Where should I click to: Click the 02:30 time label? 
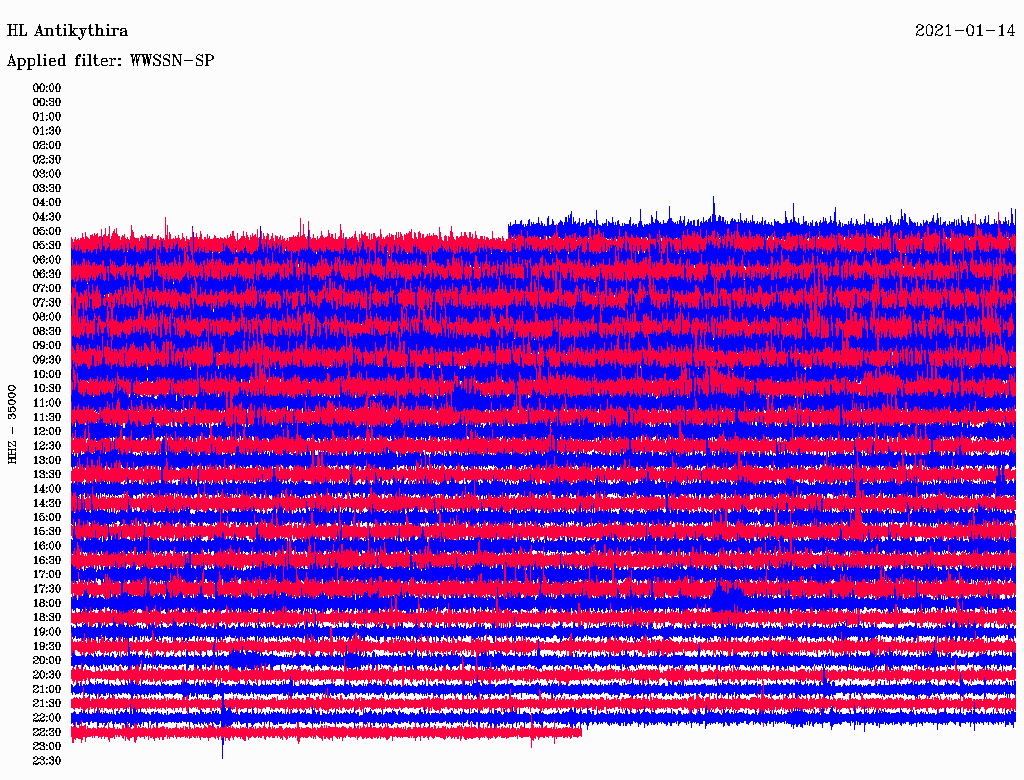click(x=47, y=159)
